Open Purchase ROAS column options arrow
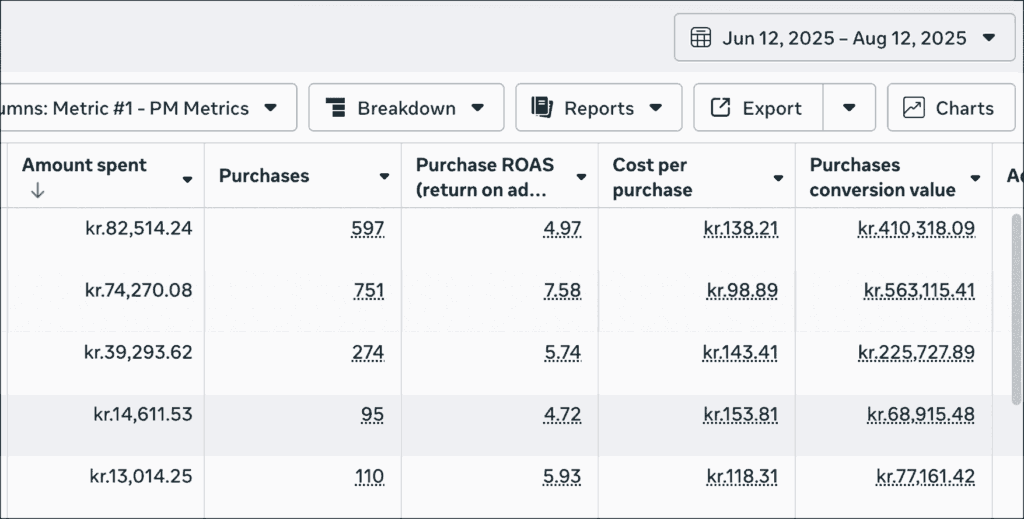 point(581,177)
